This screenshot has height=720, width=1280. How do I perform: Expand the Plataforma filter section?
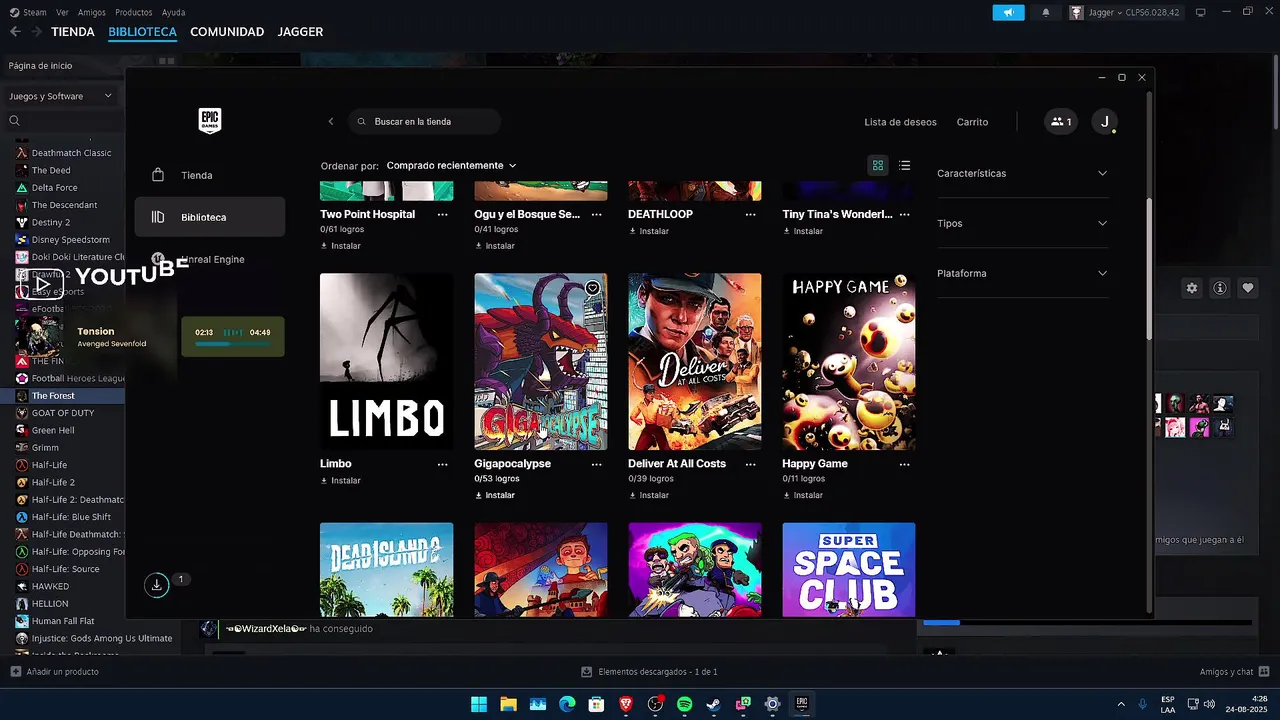(x=1022, y=273)
